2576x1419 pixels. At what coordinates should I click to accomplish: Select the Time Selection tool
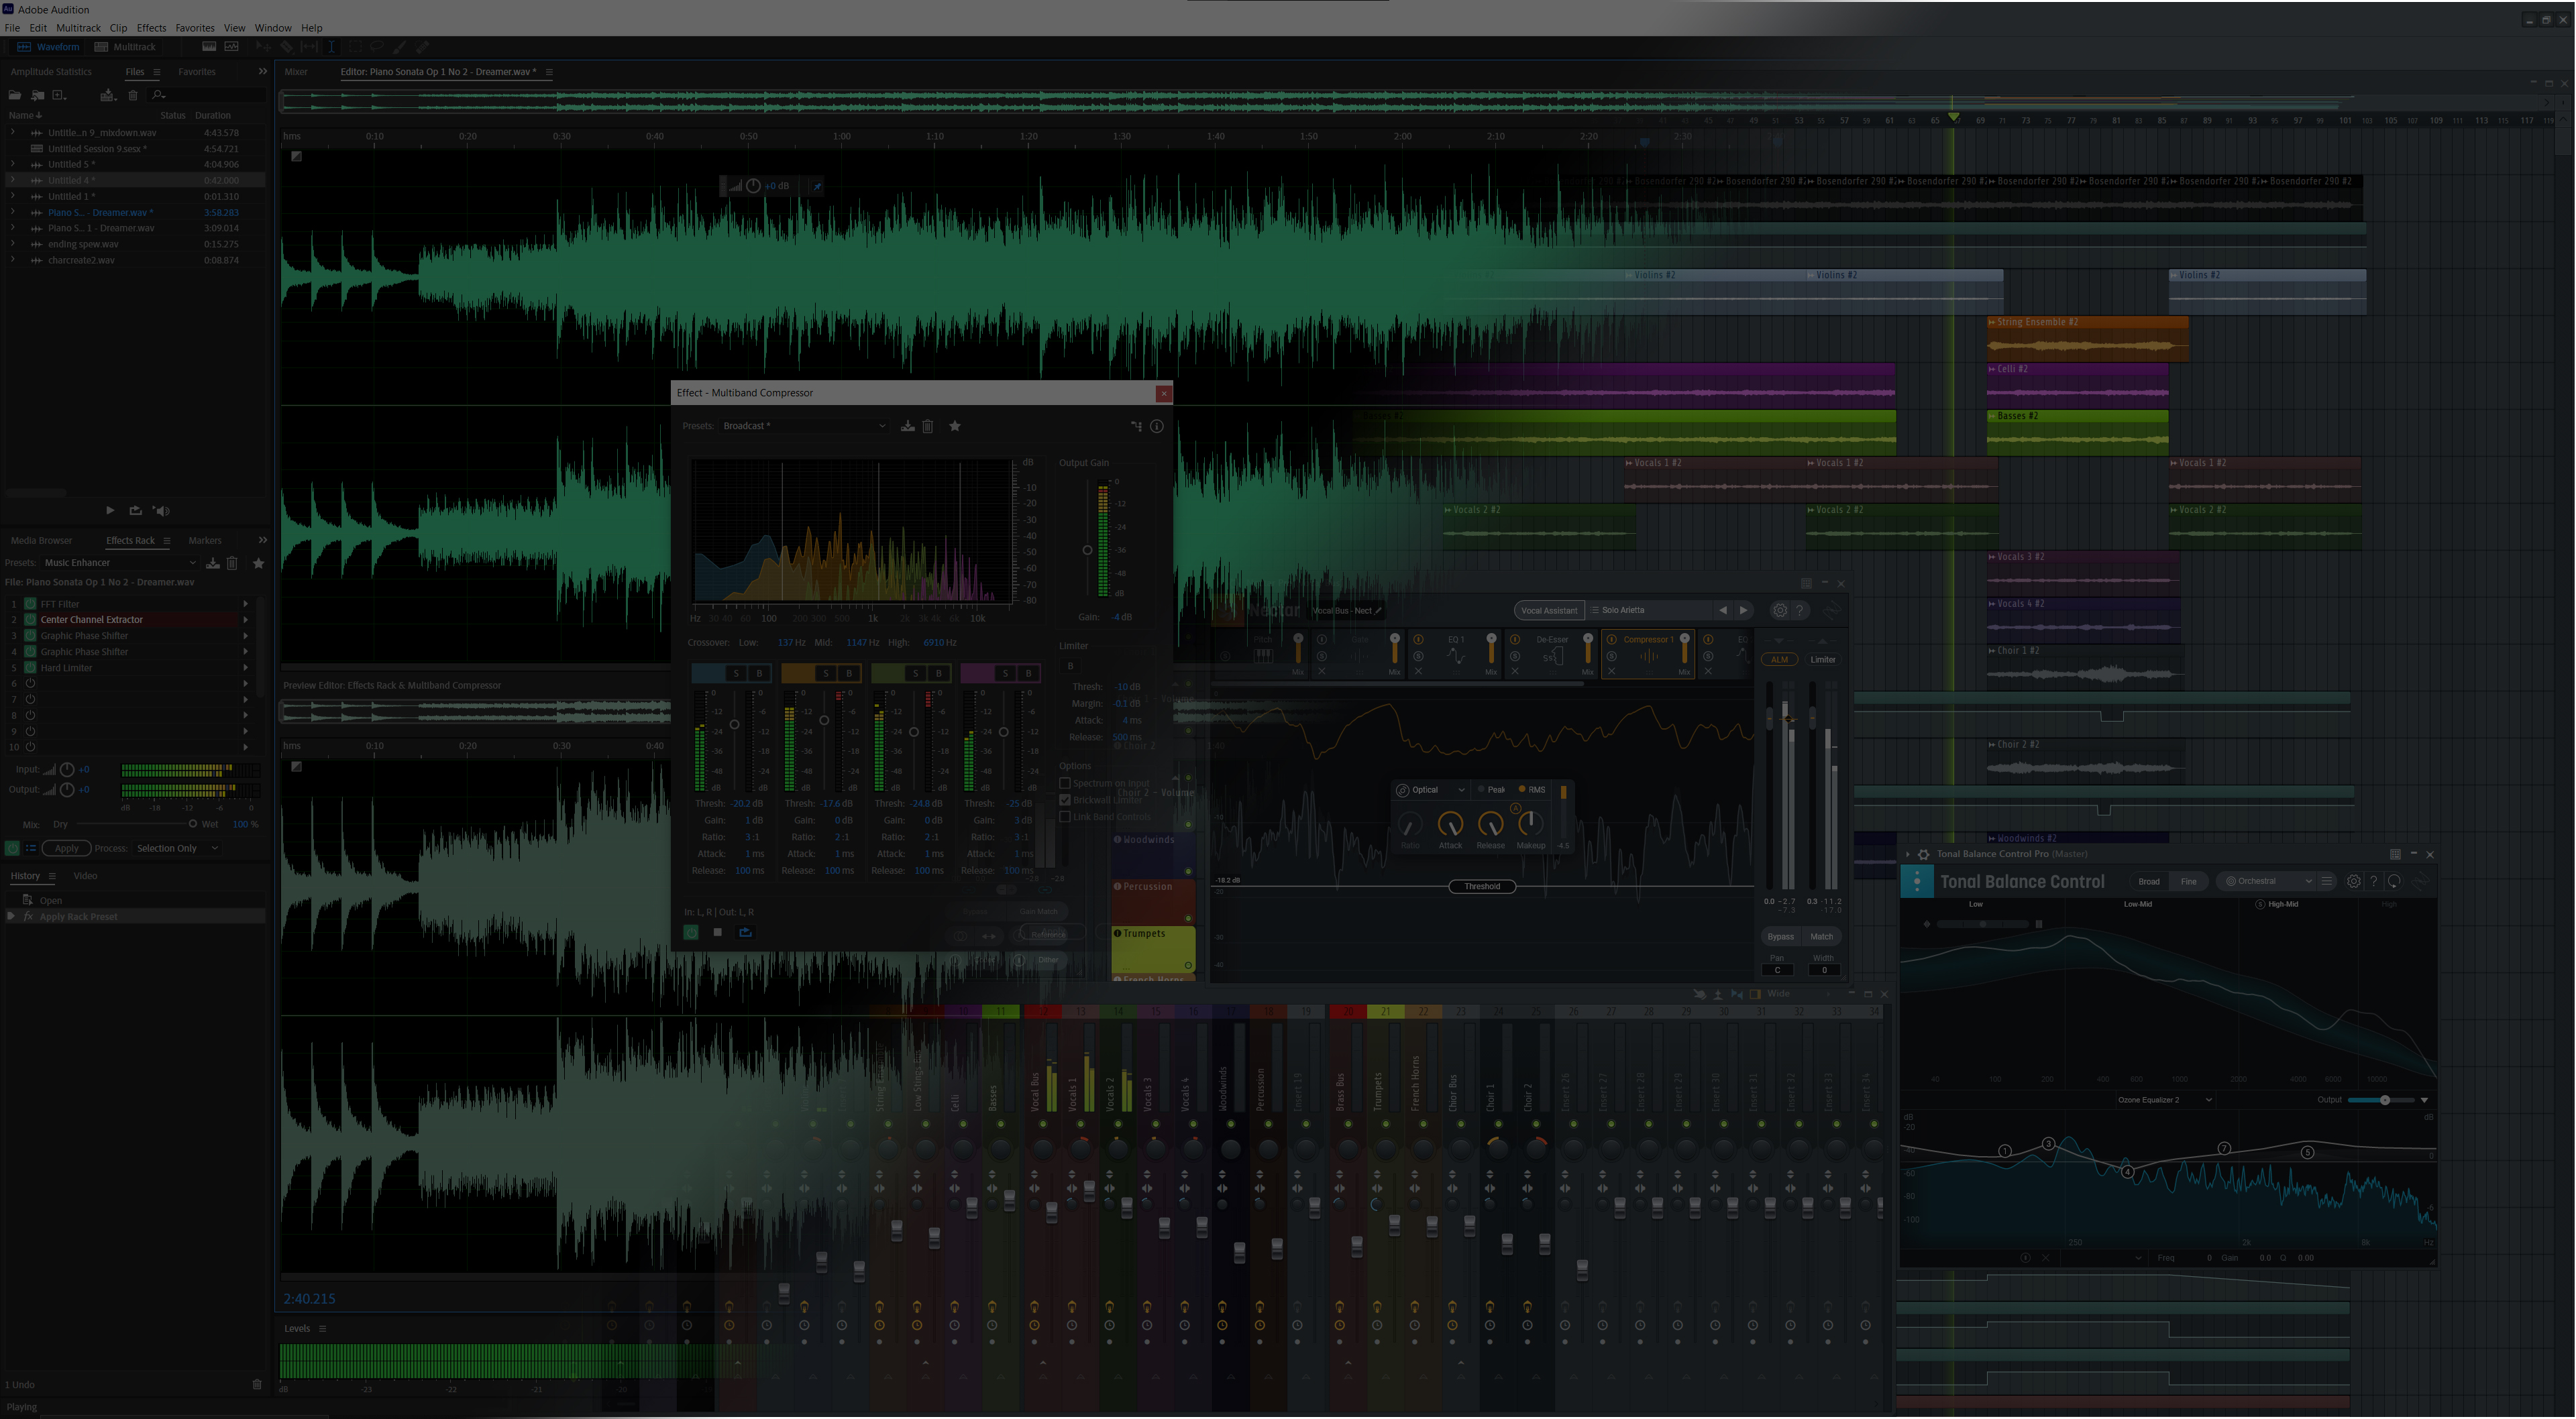(x=331, y=47)
